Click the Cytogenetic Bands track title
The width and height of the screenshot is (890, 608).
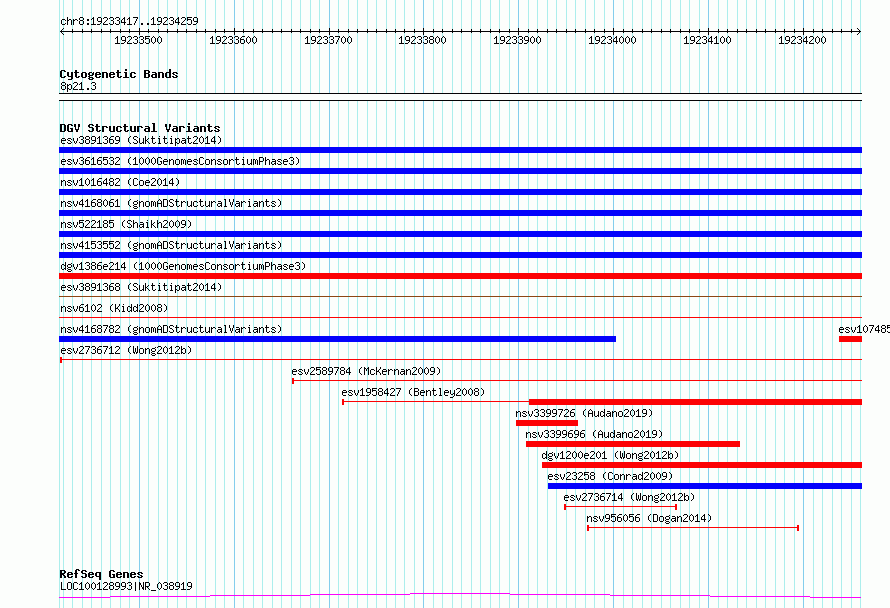119,74
